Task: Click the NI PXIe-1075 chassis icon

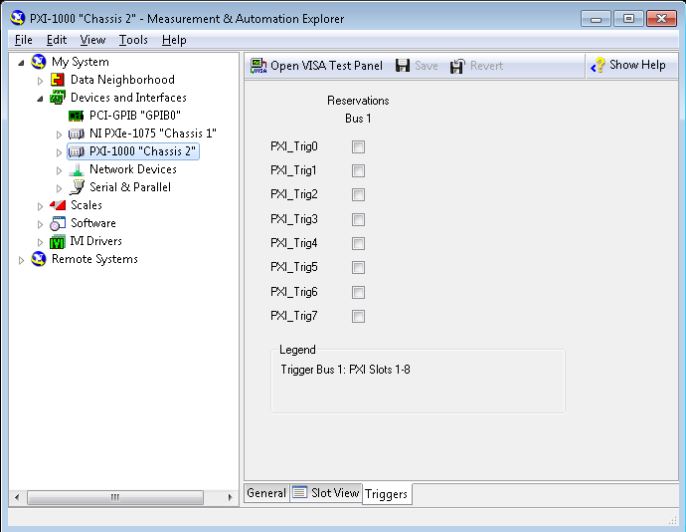Action: tap(76, 134)
